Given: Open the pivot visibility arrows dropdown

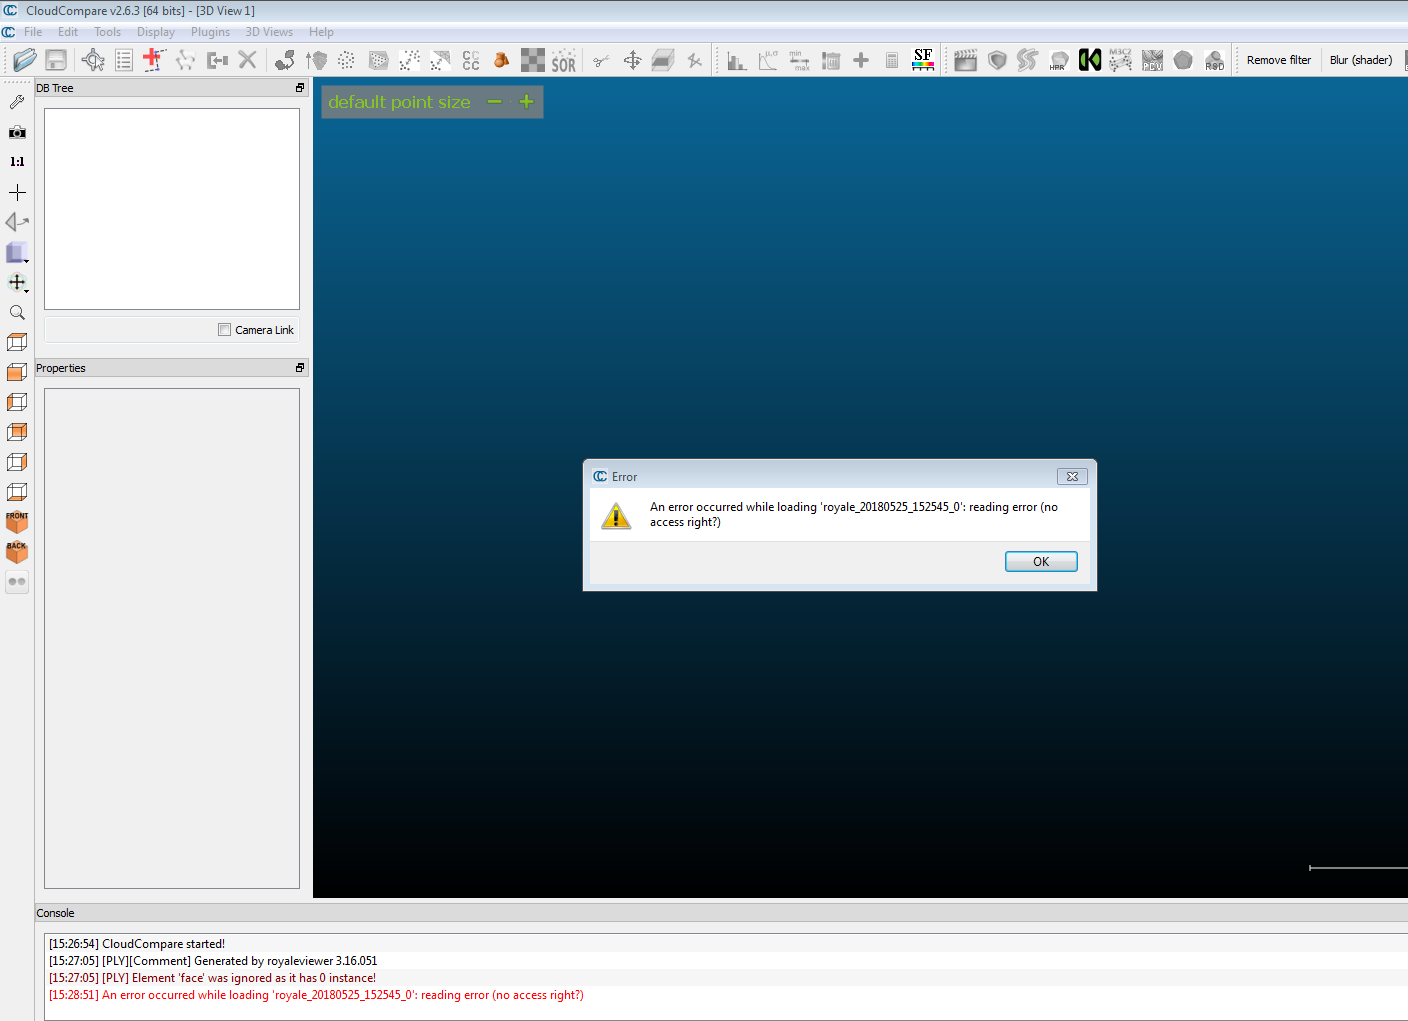Looking at the screenshot, I should (17, 283).
